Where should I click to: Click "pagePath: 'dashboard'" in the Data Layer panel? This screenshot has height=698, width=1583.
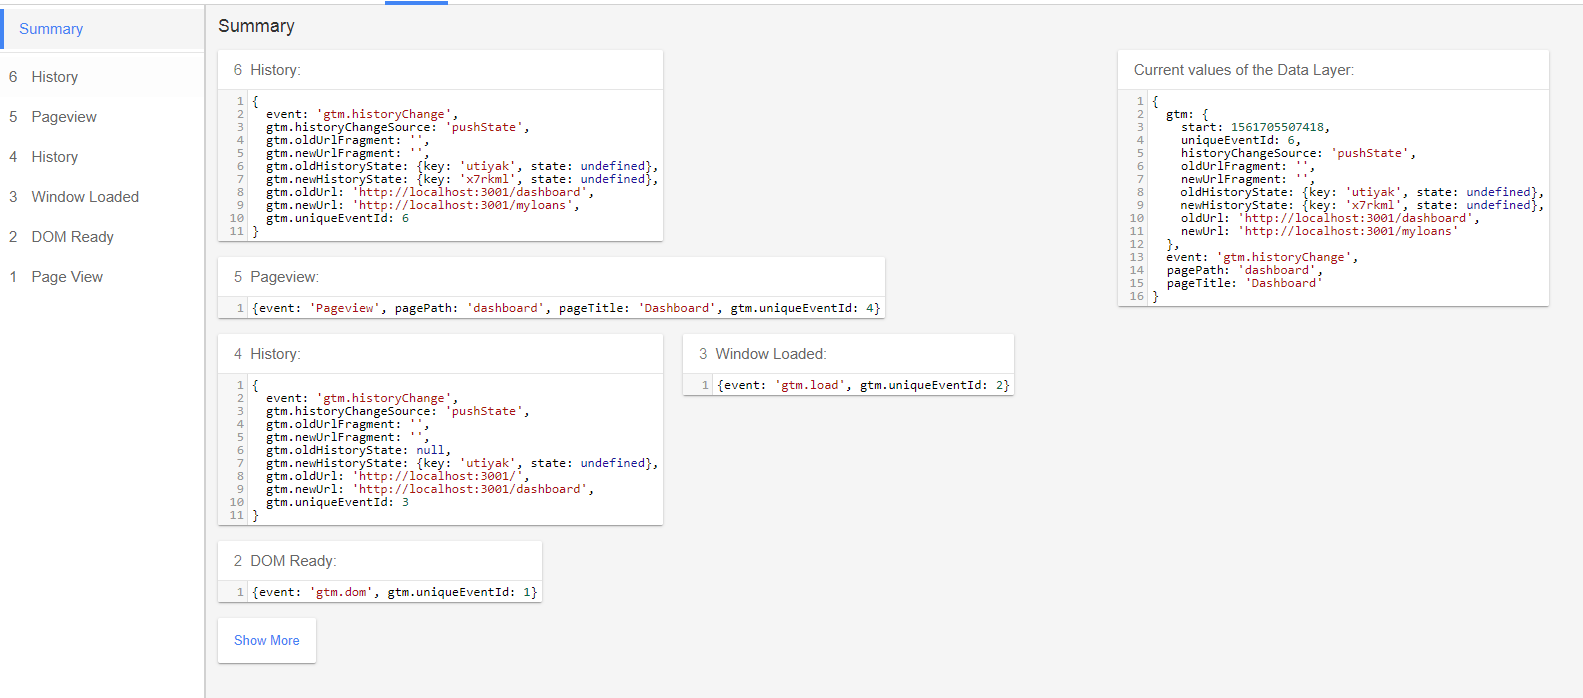[x=1244, y=270]
